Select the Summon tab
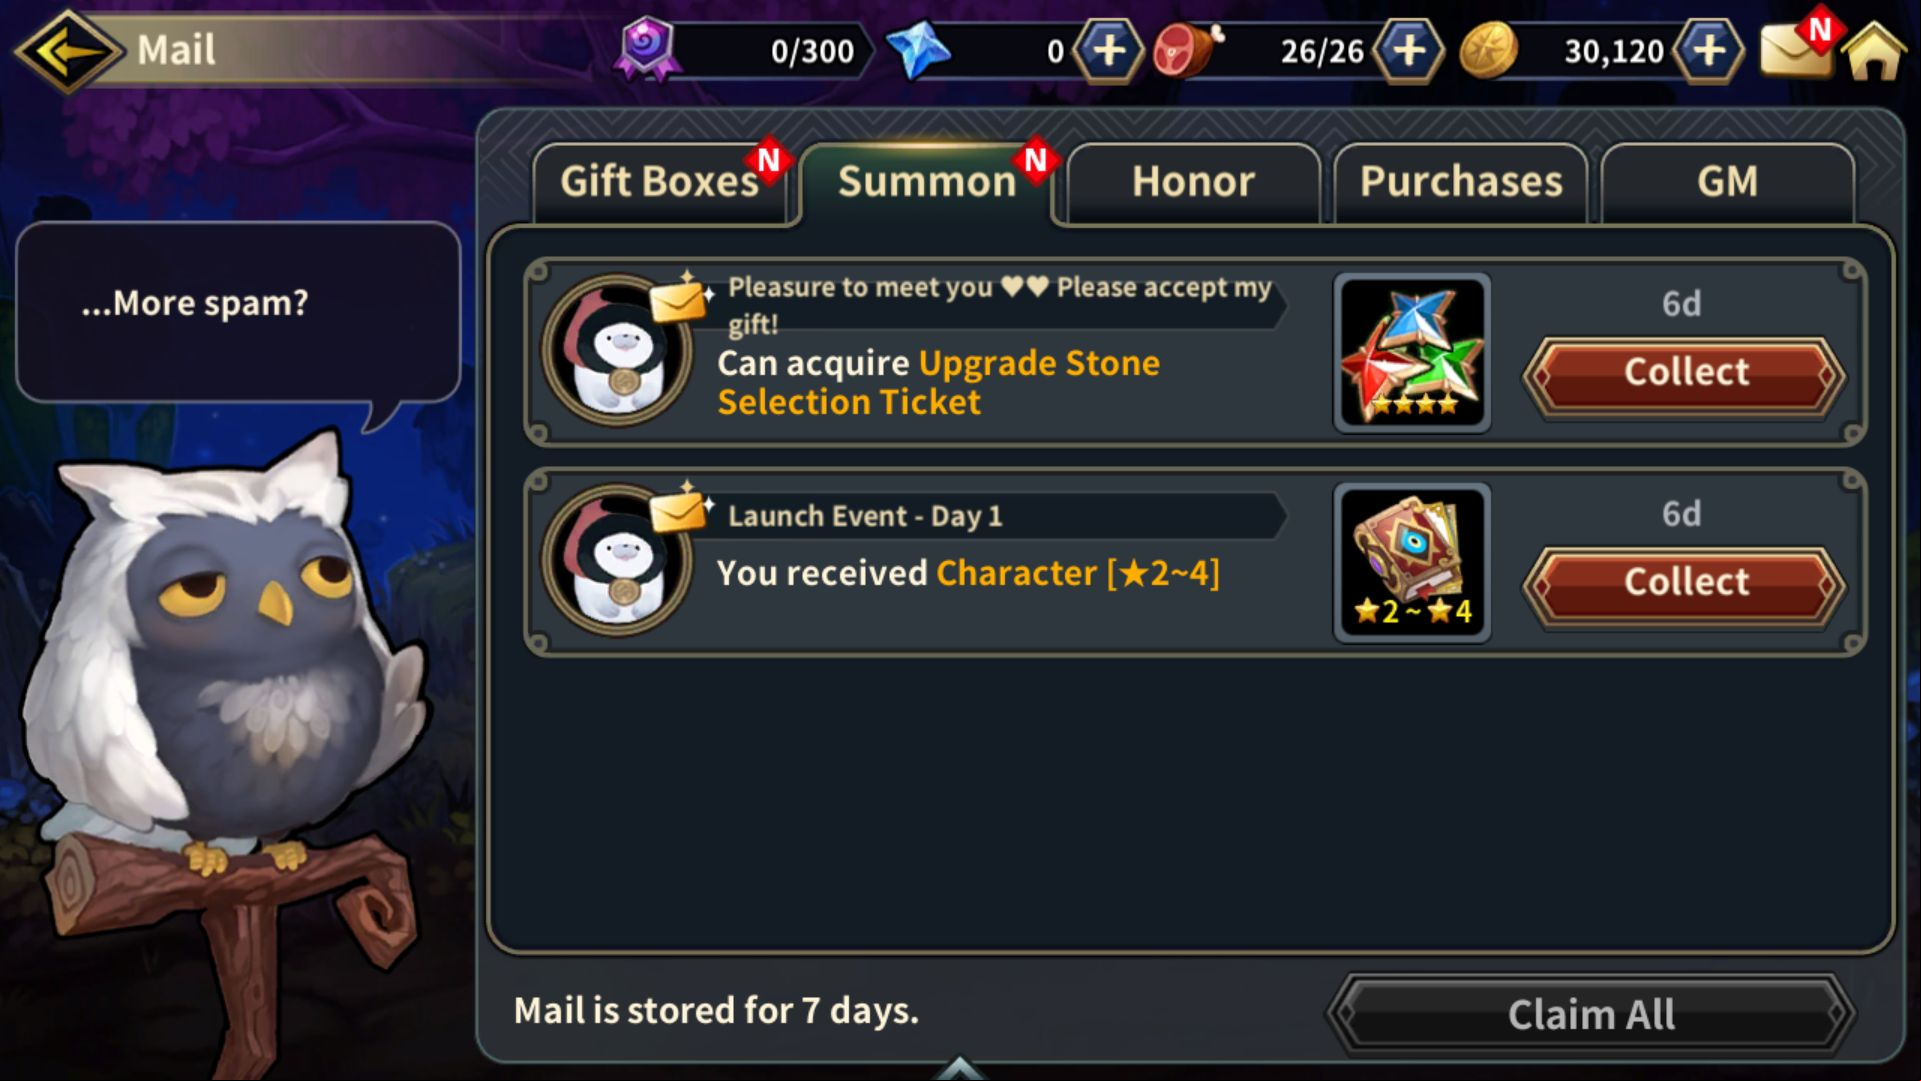This screenshot has width=1921, height=1081. [x=927, y=182]
